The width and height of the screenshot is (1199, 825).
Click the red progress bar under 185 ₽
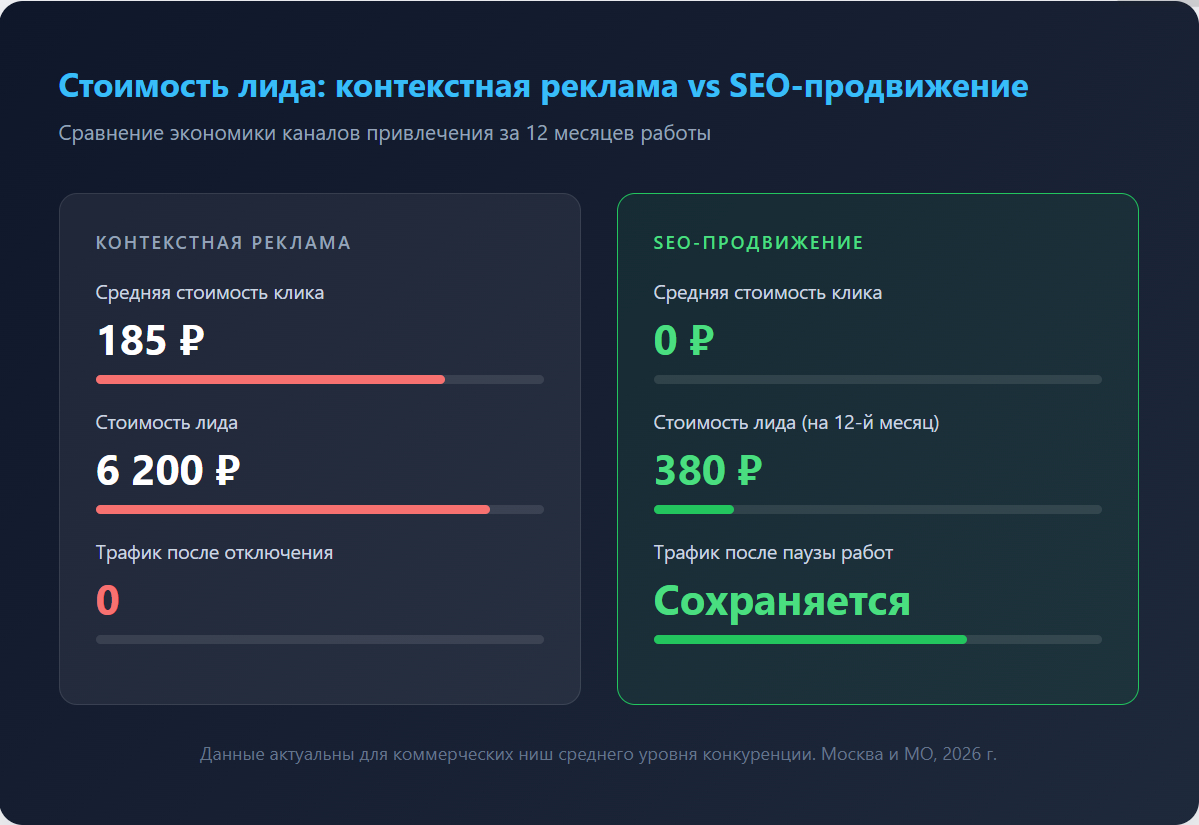click(x=270, y=380)
